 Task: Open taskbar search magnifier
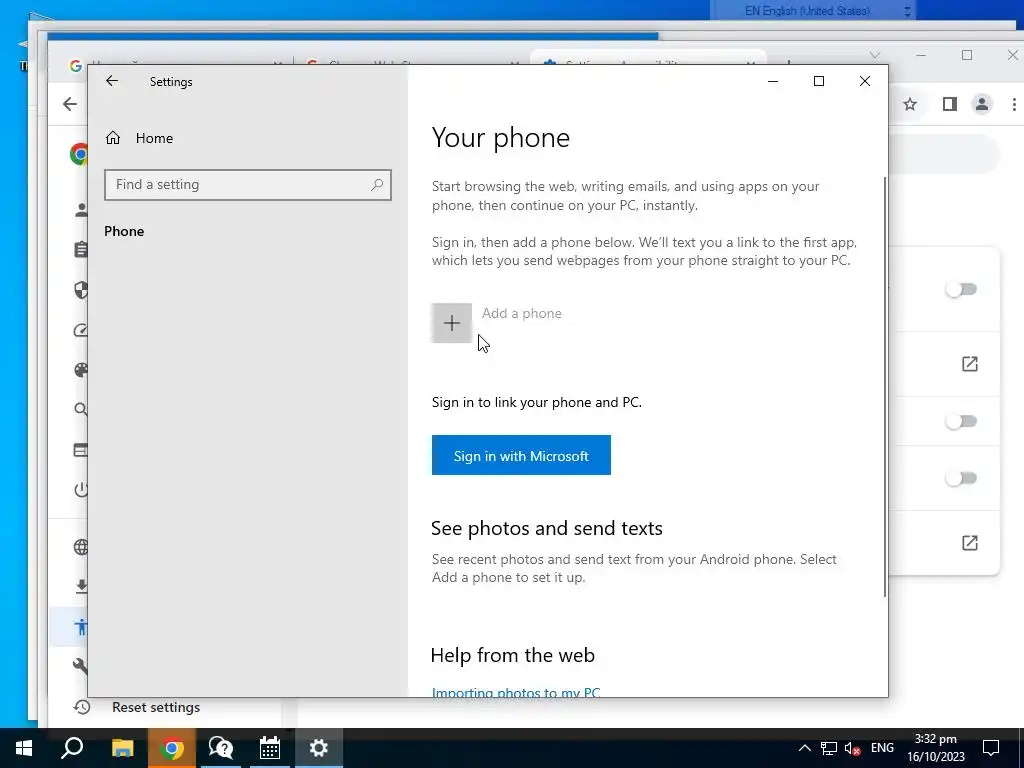pyautogui.click(x=72, y=748)
